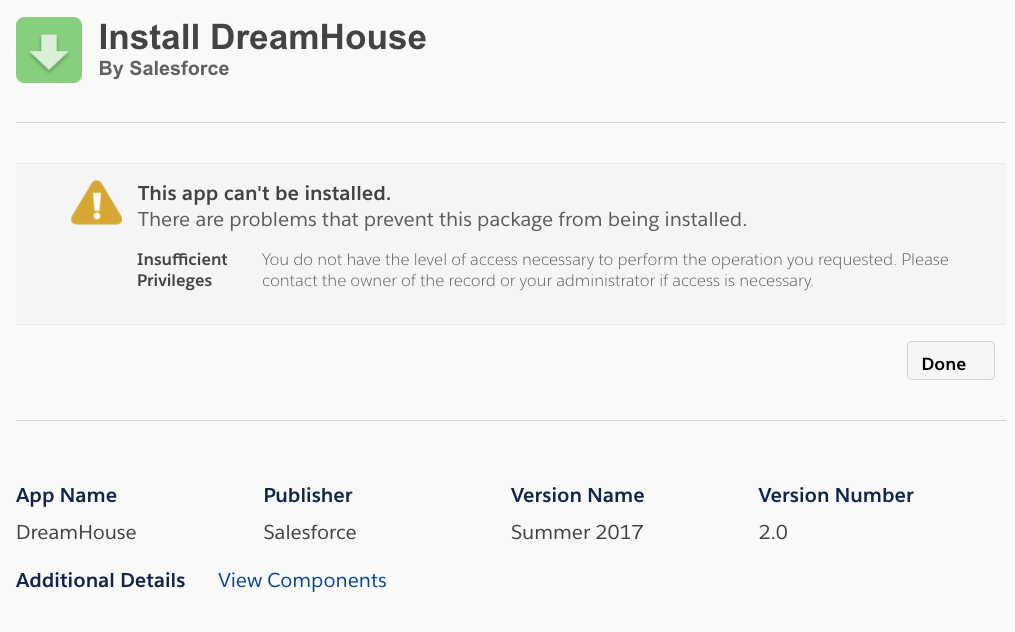The height and width of the screenshot is (632, 1015).
Task: Click the Install DreamHouse page title
Action: 262,37
